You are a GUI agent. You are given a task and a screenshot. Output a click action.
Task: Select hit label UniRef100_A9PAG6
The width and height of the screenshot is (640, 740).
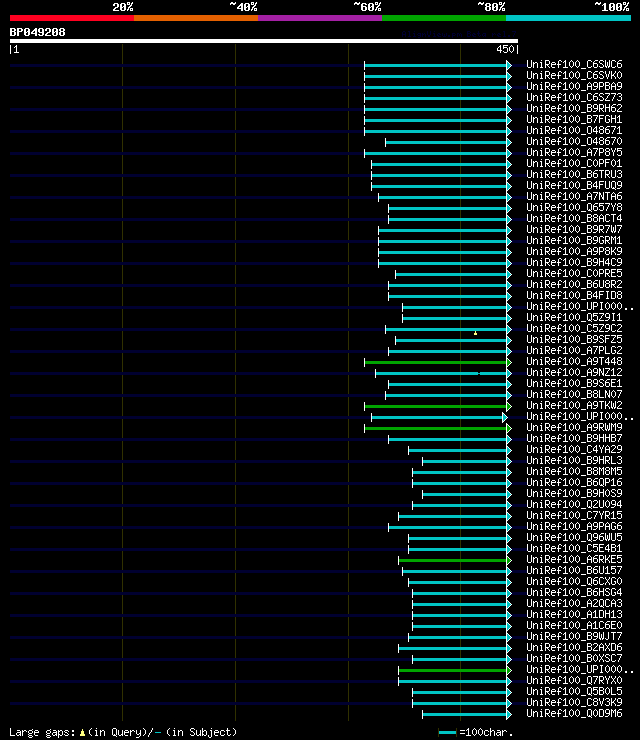point(574,527)
